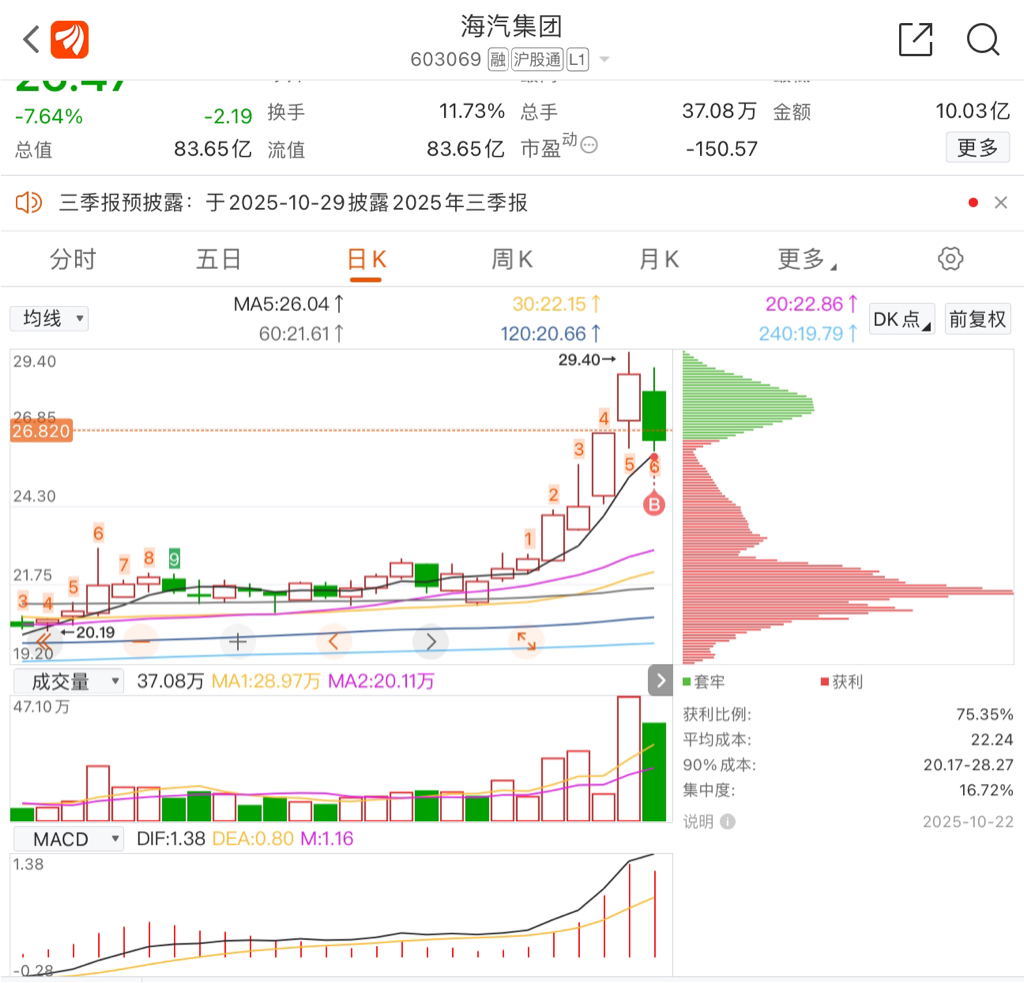
Task: Open the 说明 info icon
Action: click(727, 822)
